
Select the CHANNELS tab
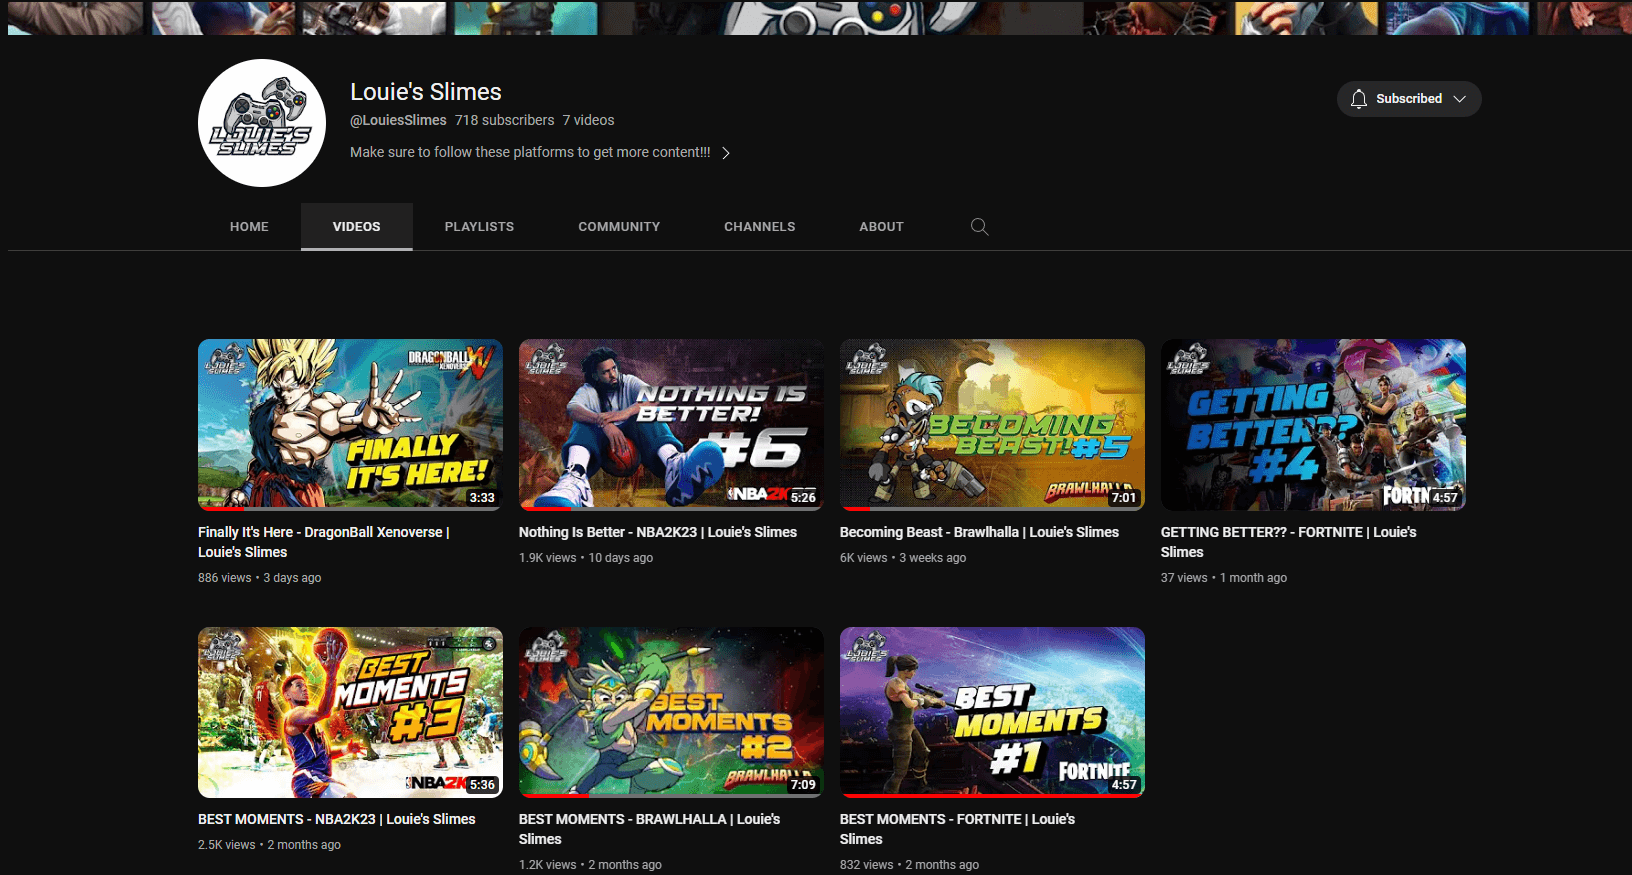tap(759, 227)
